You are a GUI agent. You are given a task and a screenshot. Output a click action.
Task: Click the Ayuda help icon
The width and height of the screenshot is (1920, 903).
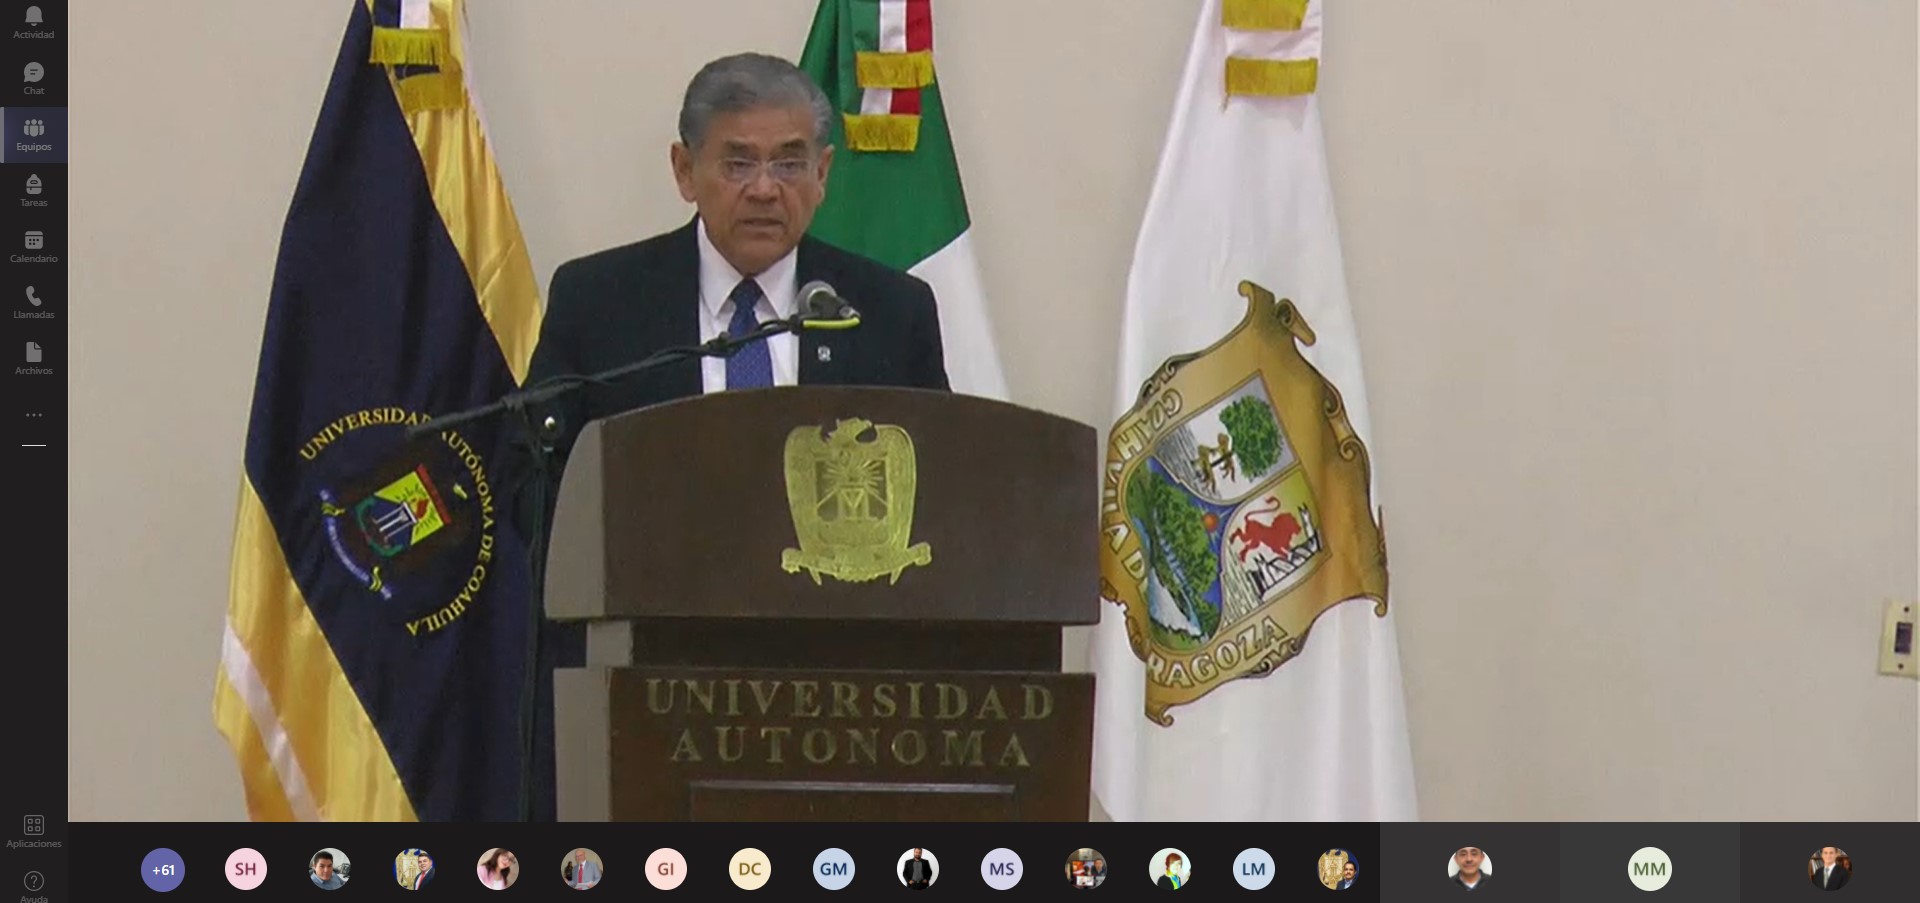click(33, 884)
